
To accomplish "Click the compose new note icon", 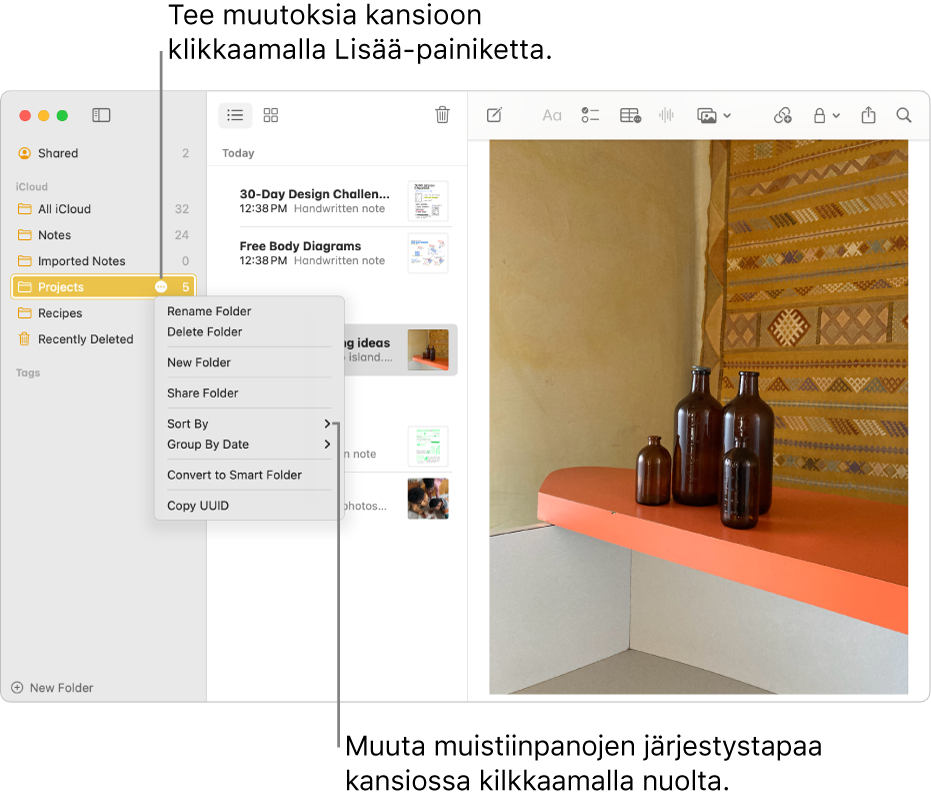I will 494,116.
